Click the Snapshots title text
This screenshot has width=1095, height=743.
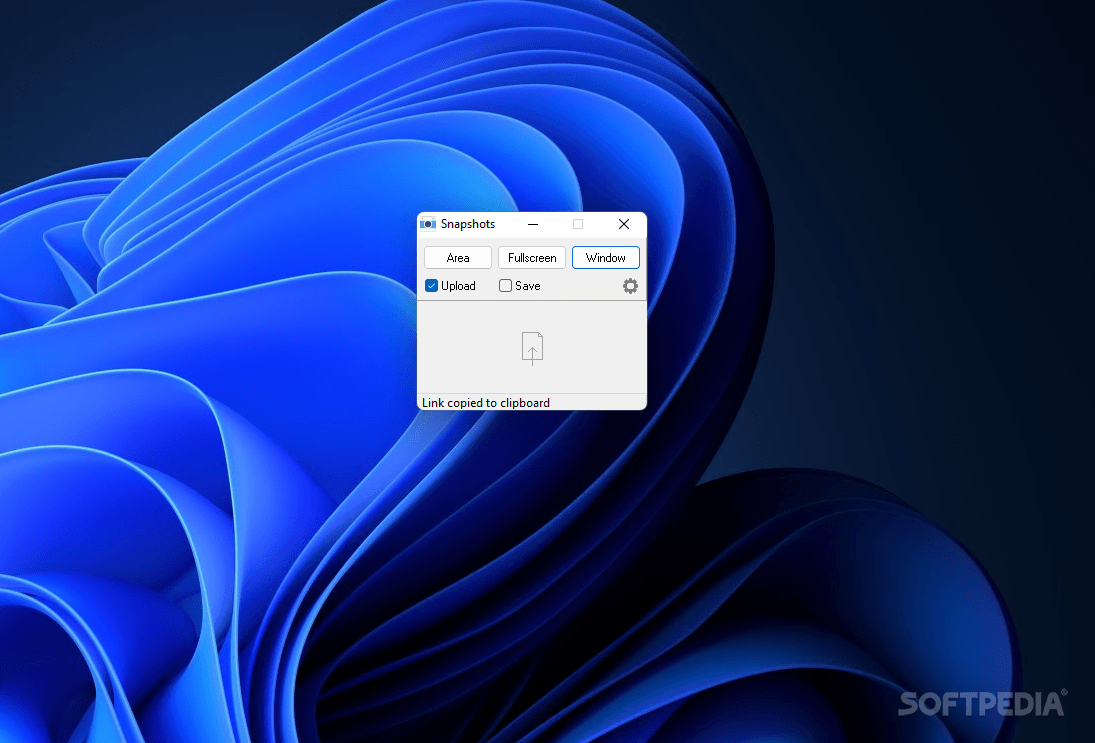point(468,224)
